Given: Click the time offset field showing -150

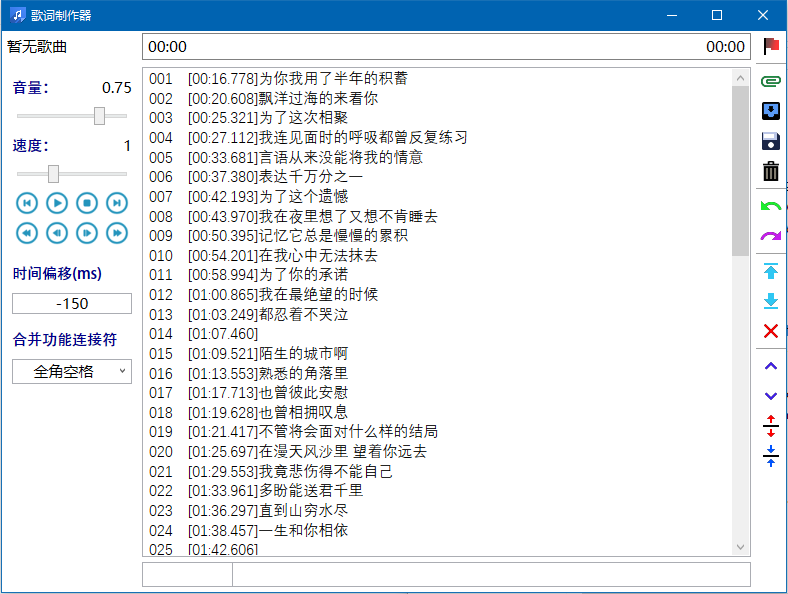Looking at the screenshot, I should click(72, 304).
